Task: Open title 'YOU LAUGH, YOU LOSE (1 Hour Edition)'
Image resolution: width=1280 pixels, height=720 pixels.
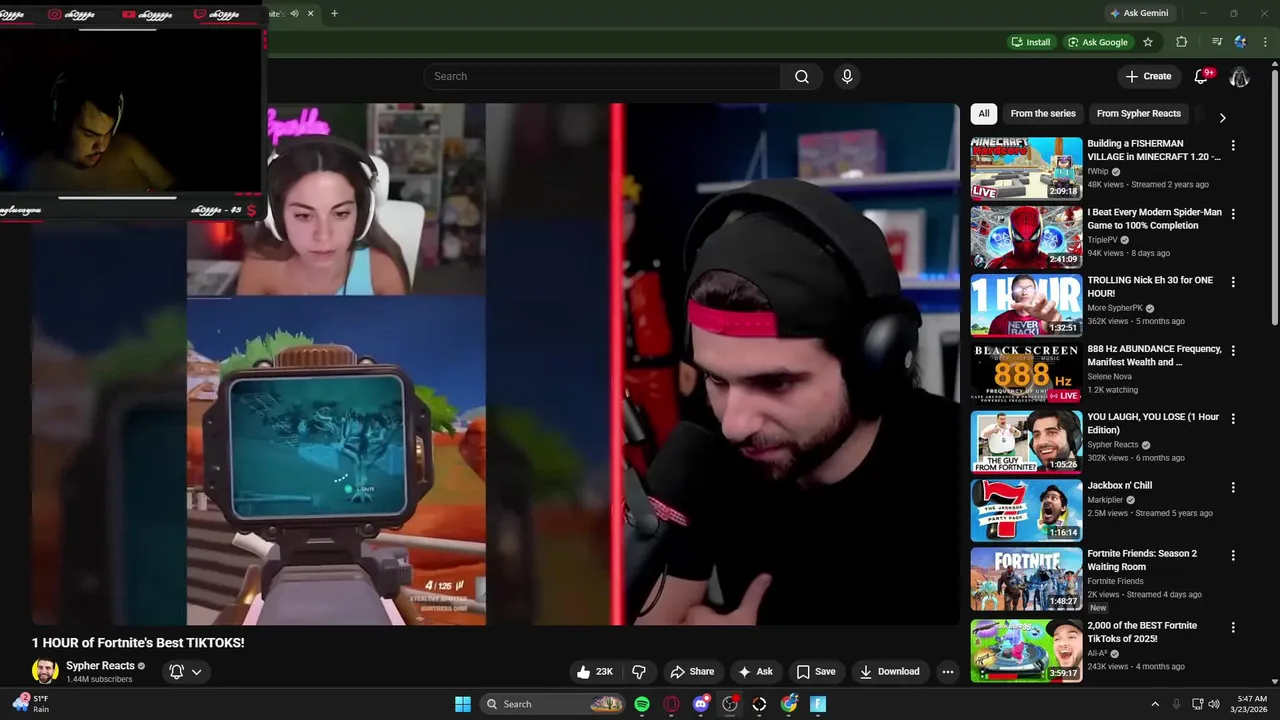Action: pyautogui.click(x=1153, y=423)
